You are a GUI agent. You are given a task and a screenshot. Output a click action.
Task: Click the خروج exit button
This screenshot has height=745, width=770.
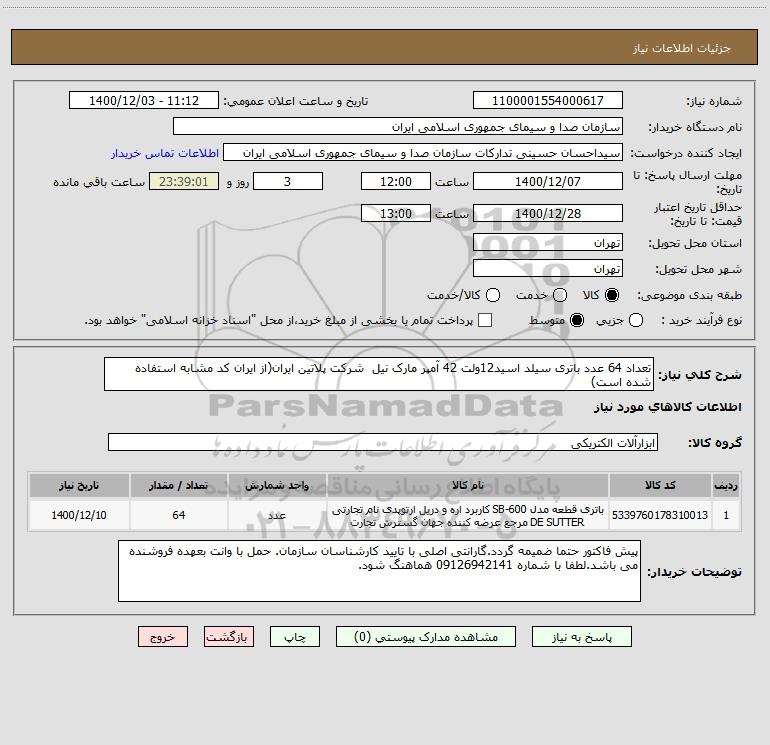(163, 636)
